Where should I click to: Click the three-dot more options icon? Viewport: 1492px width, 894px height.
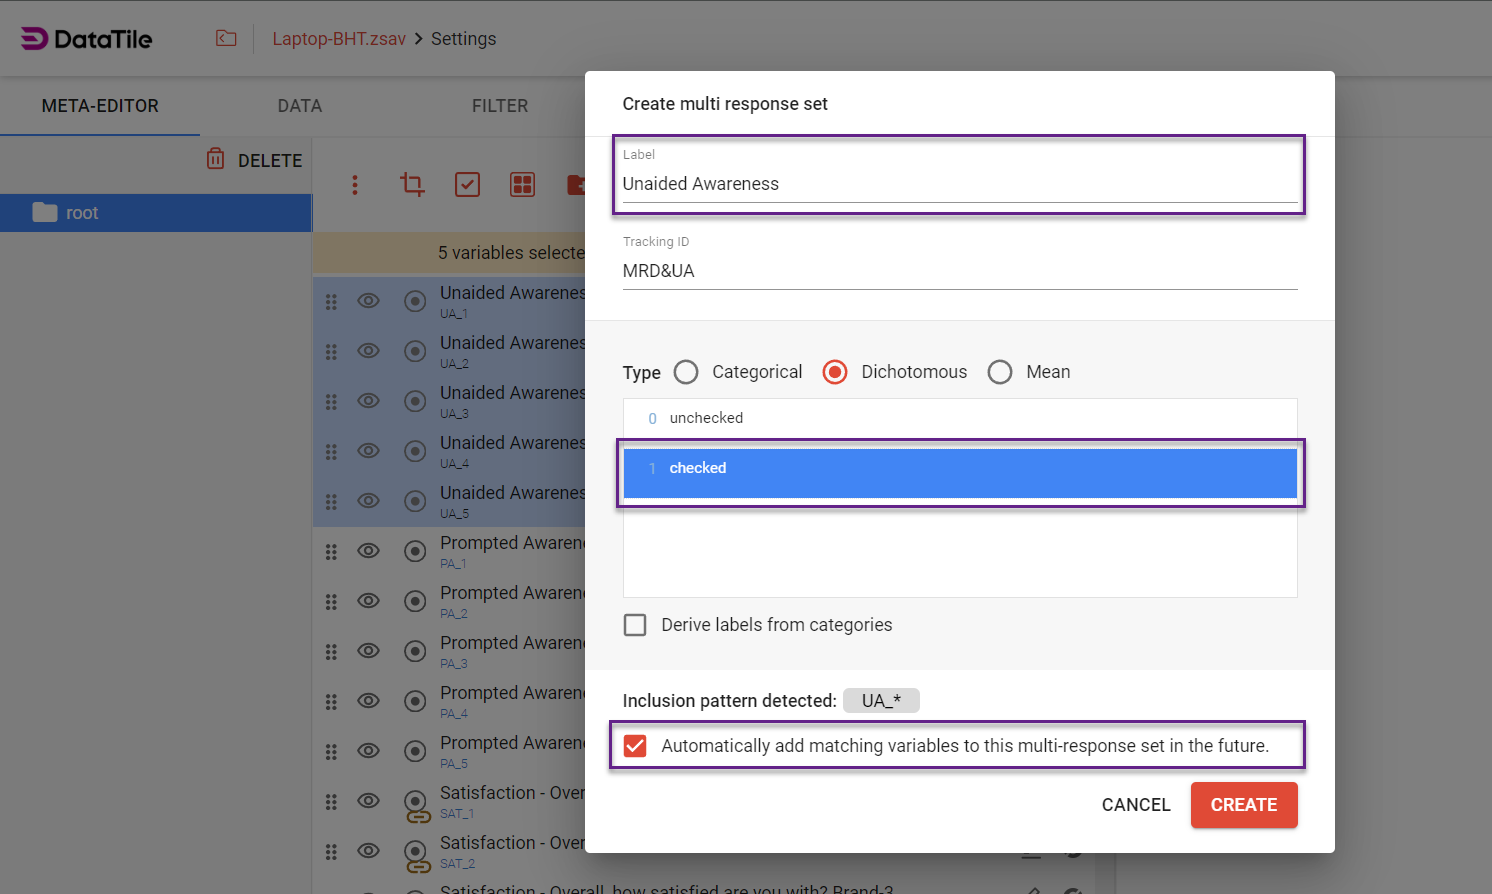pos(355,185)
